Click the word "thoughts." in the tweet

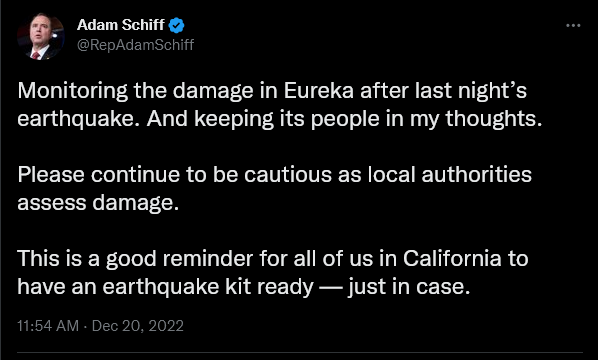tap(494, 120)
